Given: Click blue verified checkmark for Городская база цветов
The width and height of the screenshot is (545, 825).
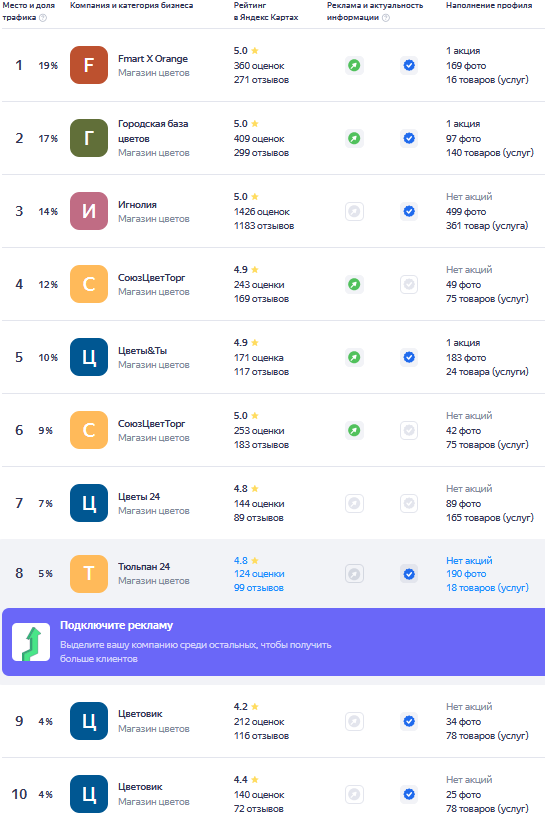Looking at the screenshot, I should click(409, 138).
